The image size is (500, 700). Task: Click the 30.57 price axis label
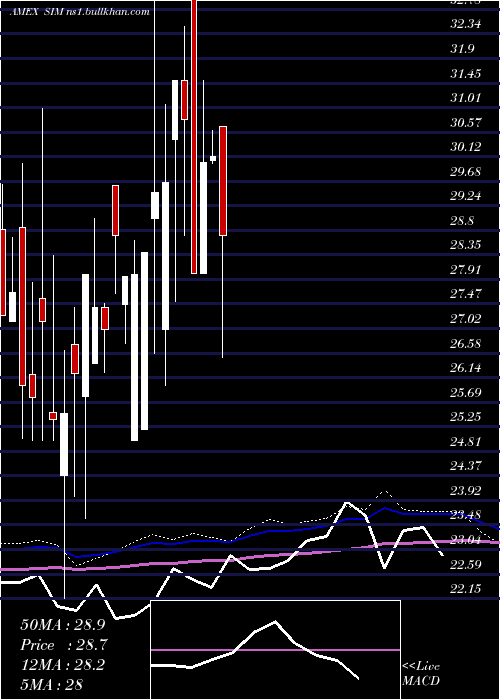466,122
